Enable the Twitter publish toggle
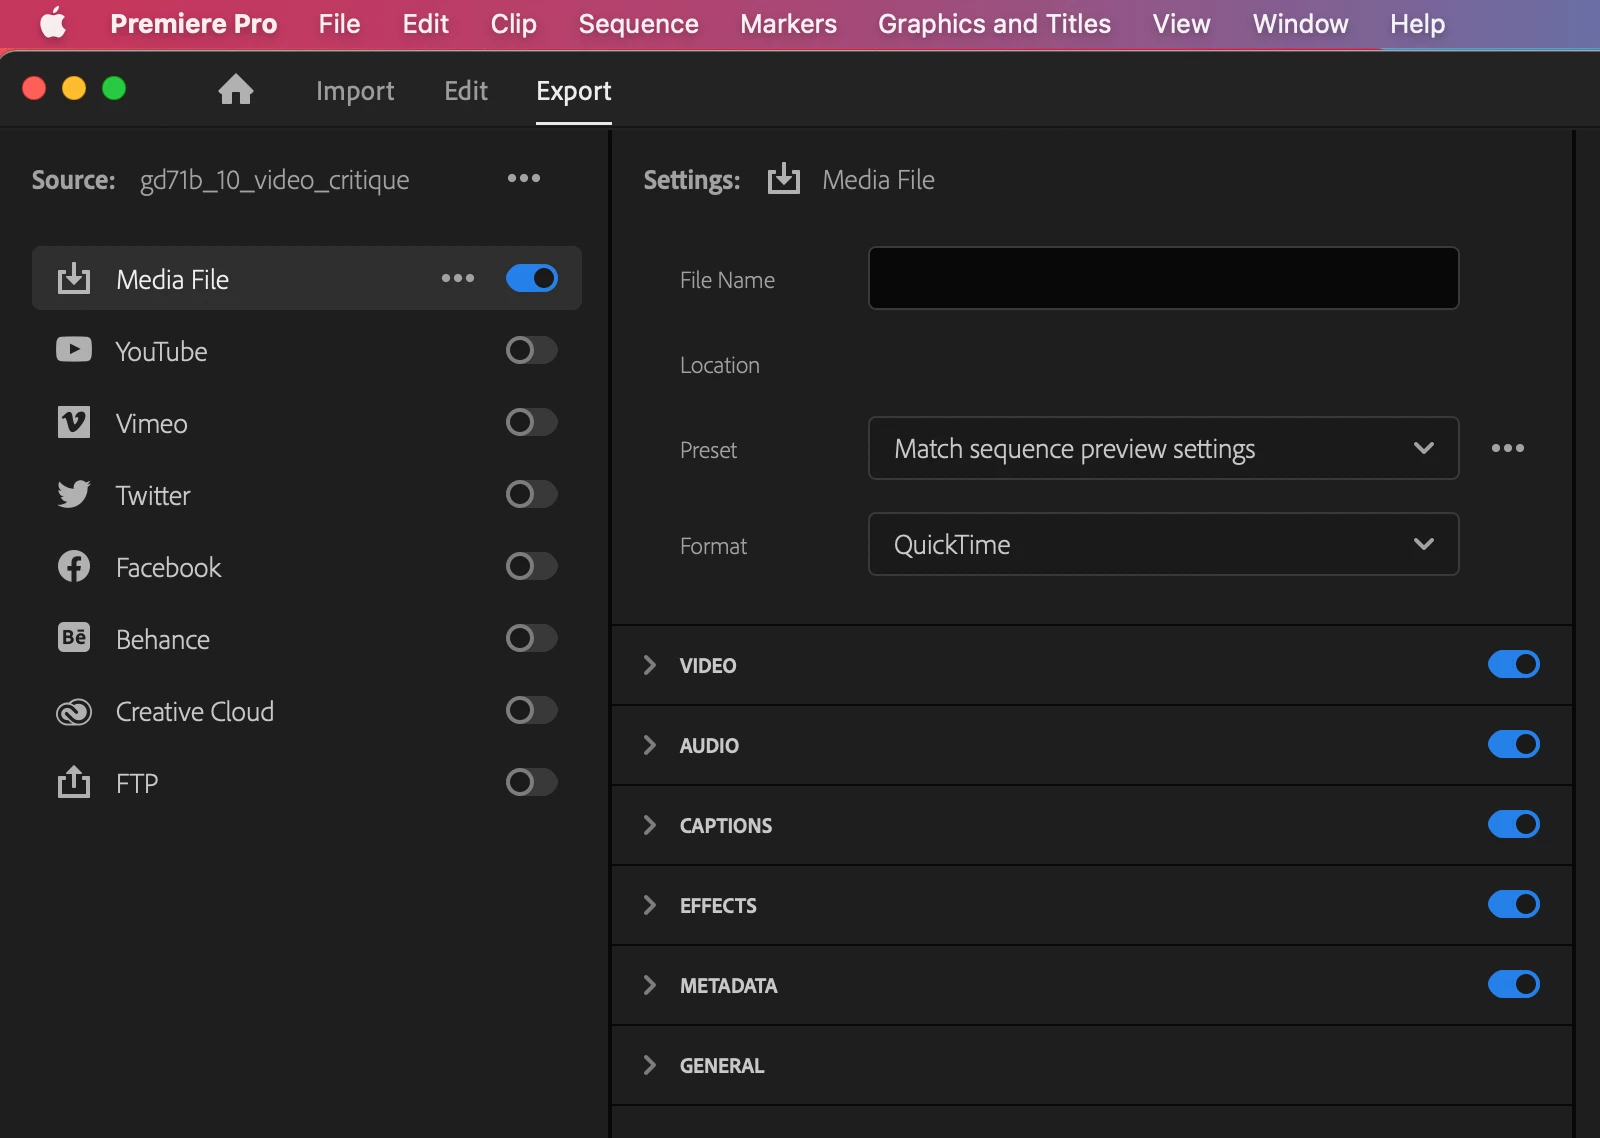The width and height of the screenshot is (1600, 1138). (532, 494)
